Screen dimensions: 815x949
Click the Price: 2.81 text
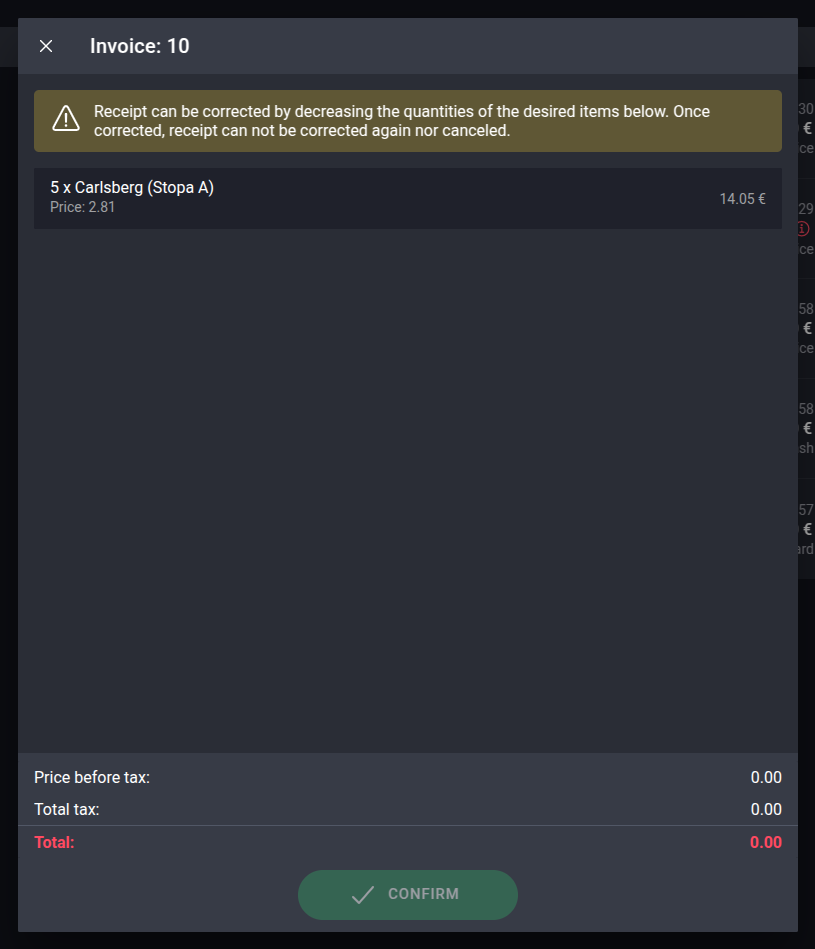[82, 207]
